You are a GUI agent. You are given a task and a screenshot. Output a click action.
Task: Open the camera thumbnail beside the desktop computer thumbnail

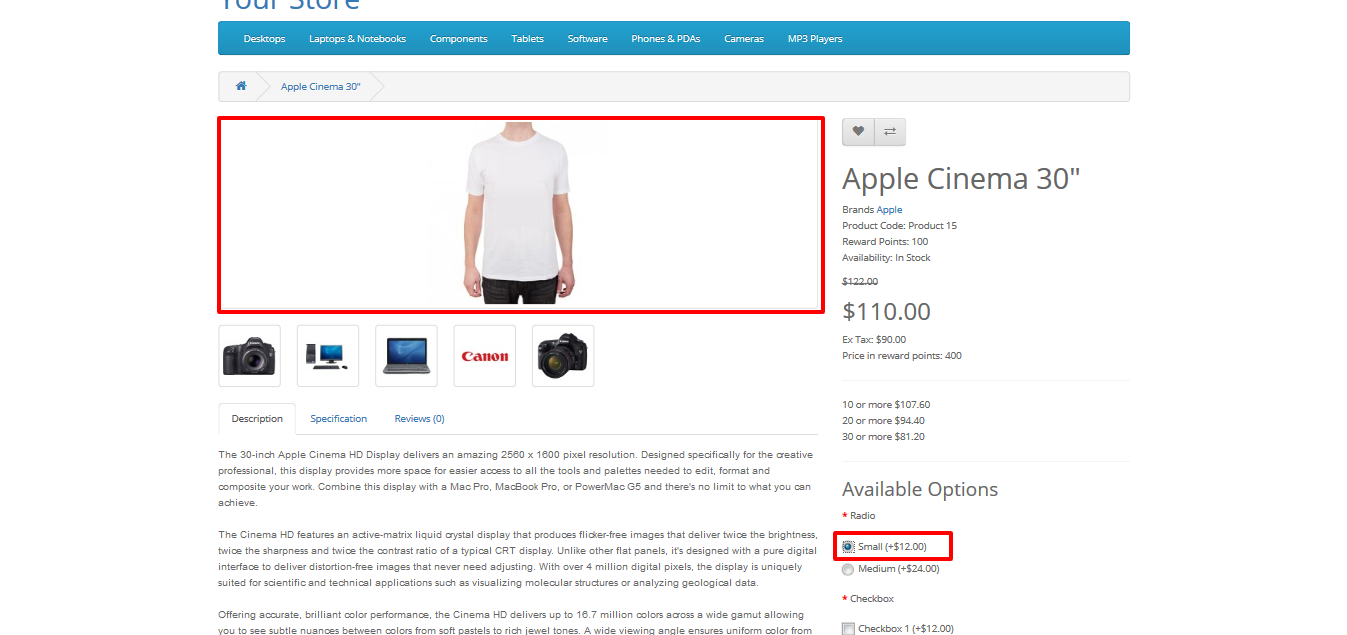(250, 356)
